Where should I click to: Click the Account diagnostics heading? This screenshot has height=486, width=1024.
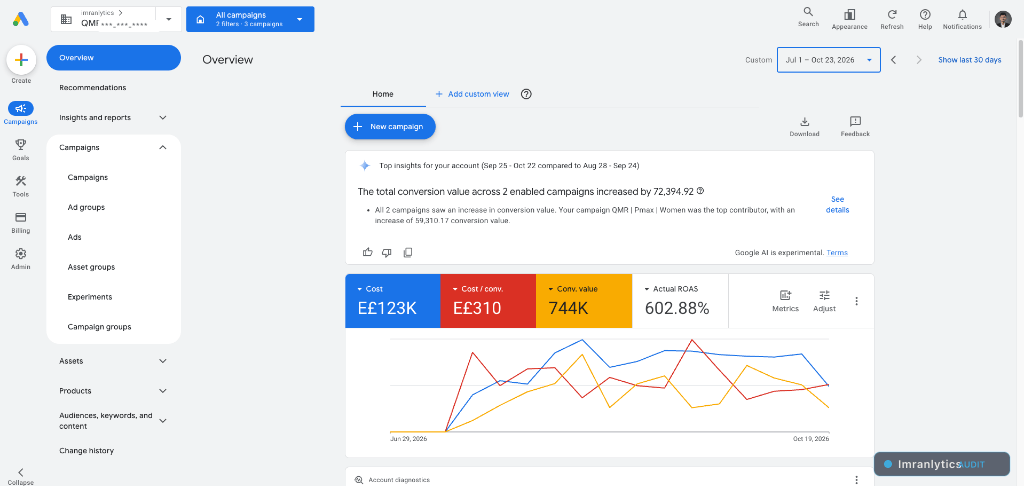point(399,479)
